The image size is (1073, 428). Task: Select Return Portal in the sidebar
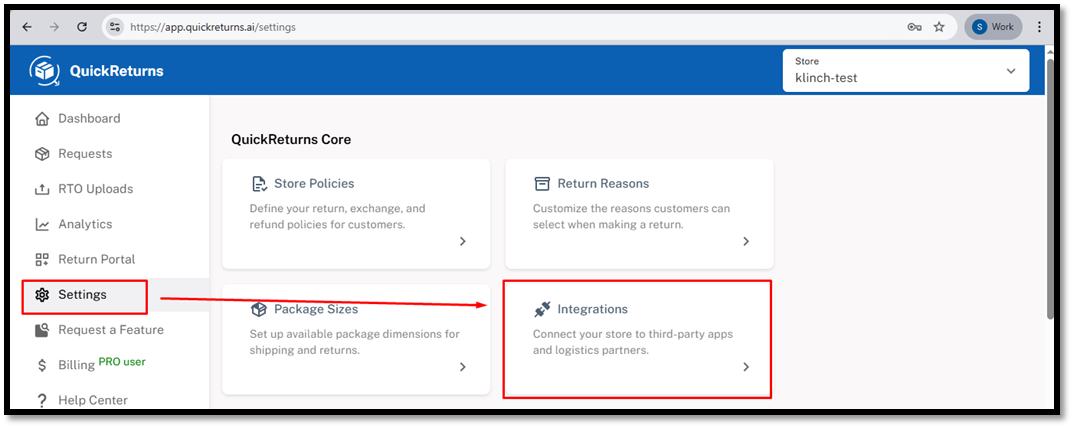(96, 260)
